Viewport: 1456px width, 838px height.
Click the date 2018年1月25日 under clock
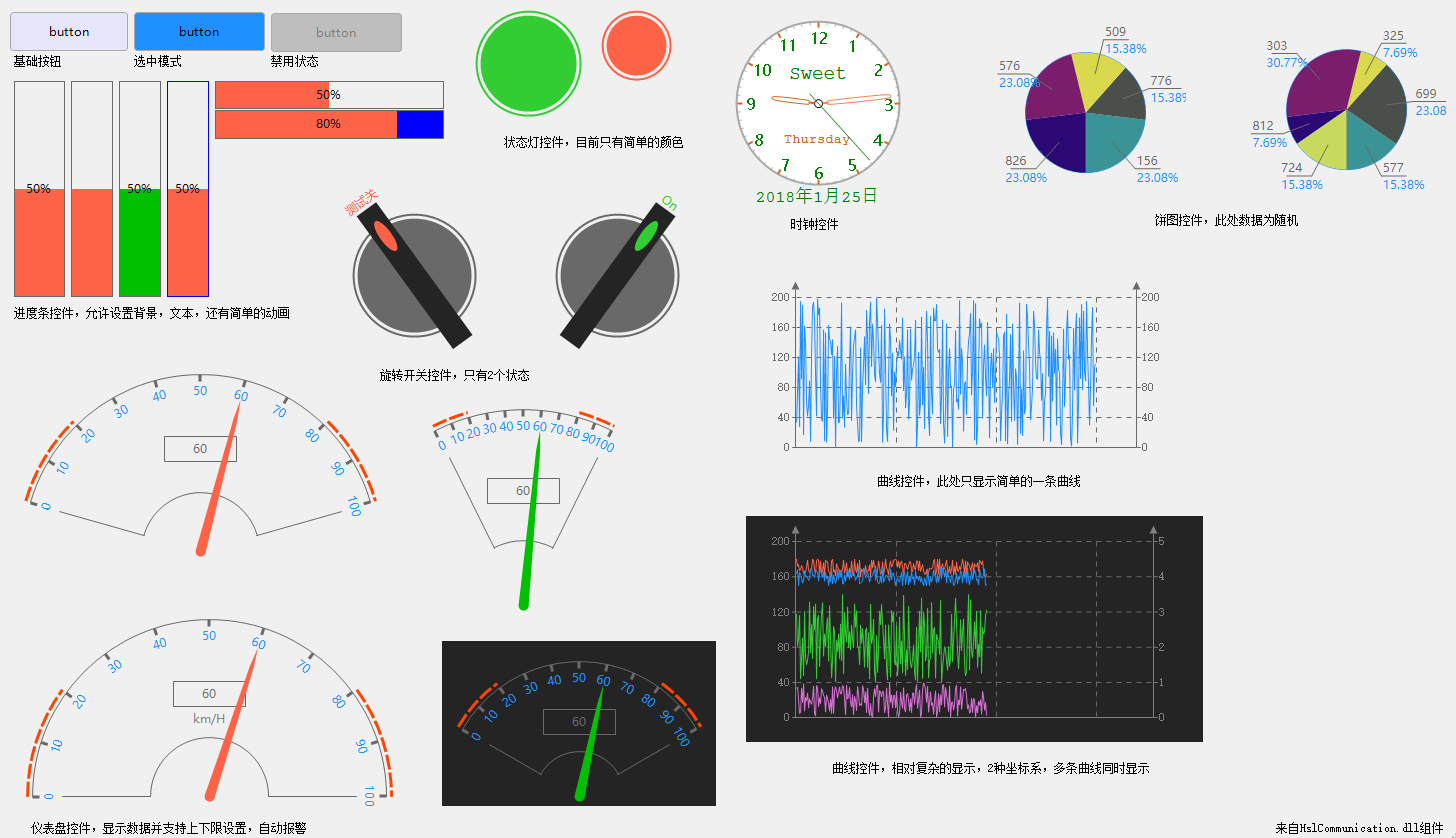(x=817, y=196)
